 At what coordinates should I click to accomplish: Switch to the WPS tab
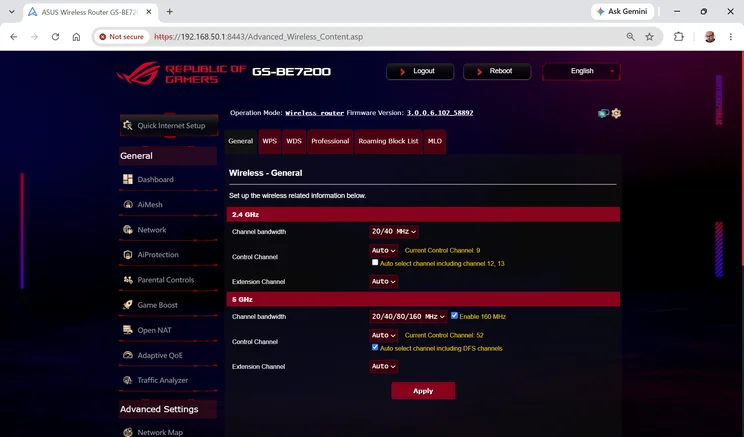tap(270, 141)
